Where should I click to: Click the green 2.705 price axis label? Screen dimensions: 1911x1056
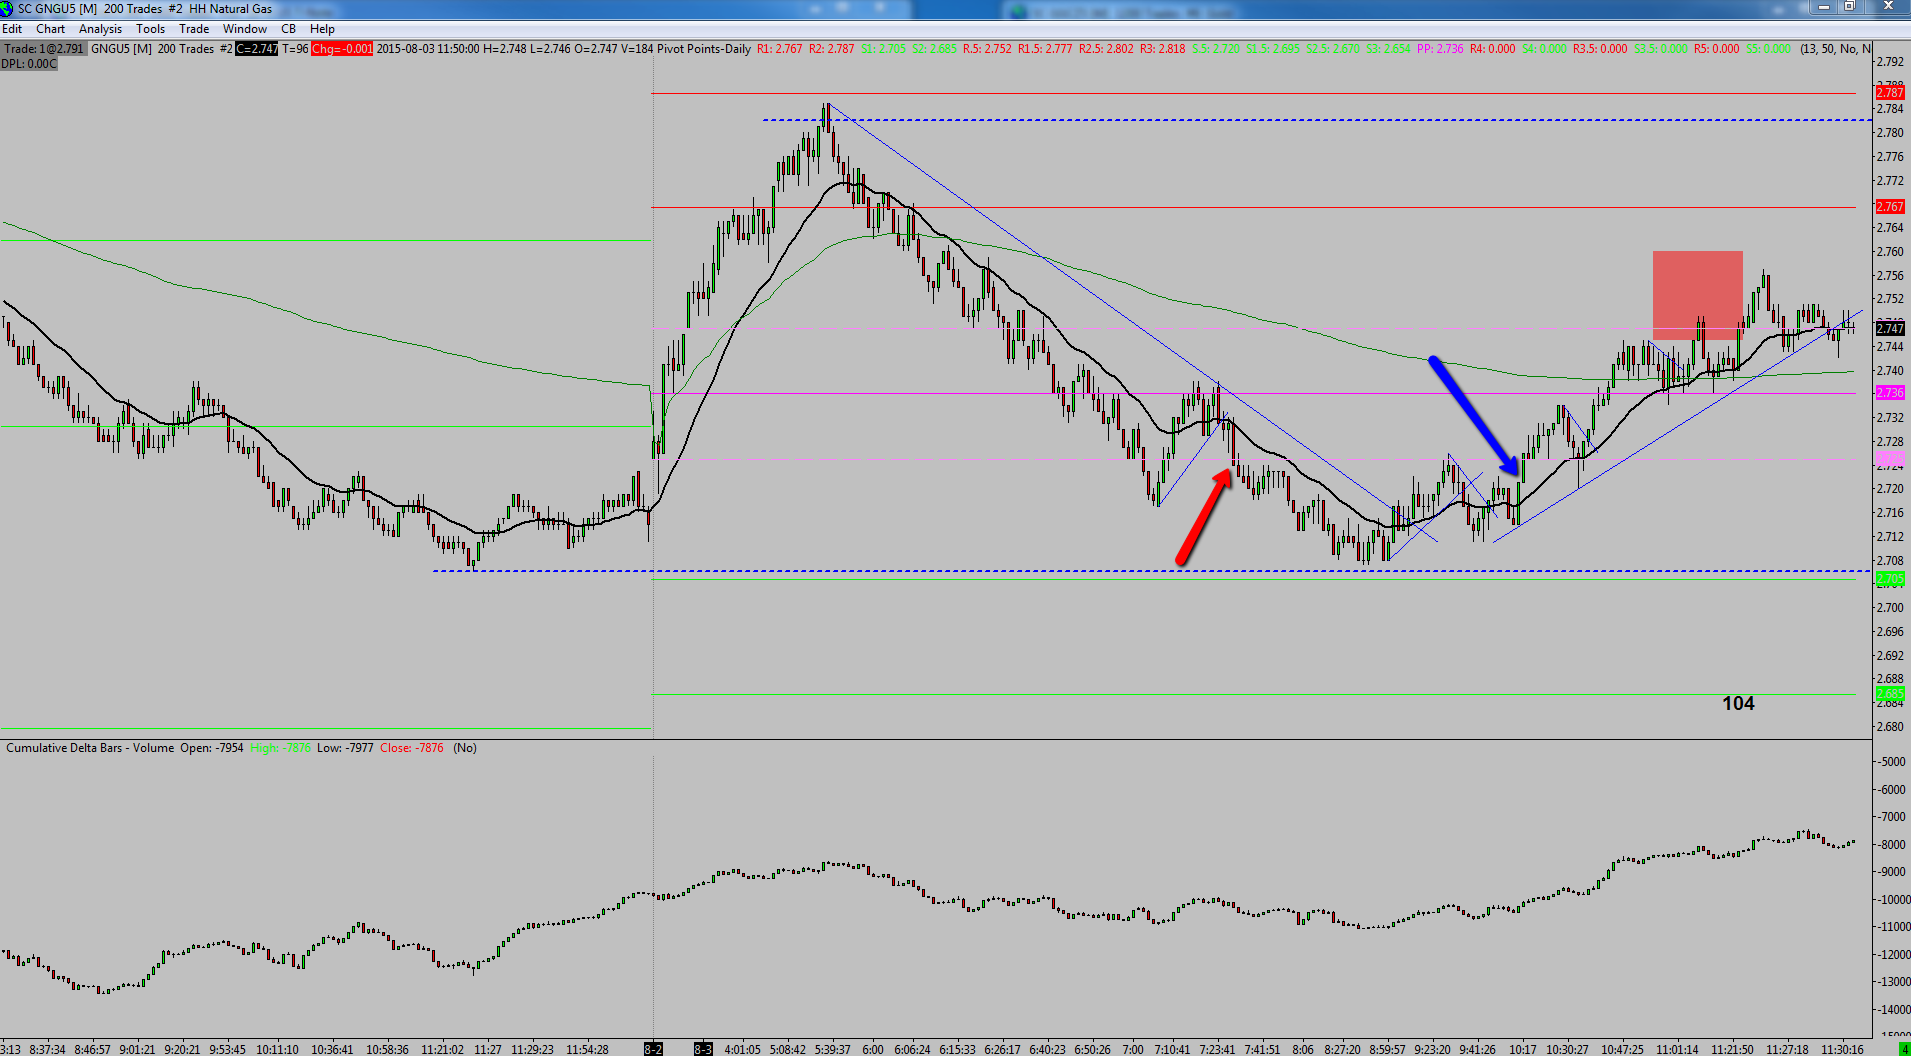point(1890,578)
